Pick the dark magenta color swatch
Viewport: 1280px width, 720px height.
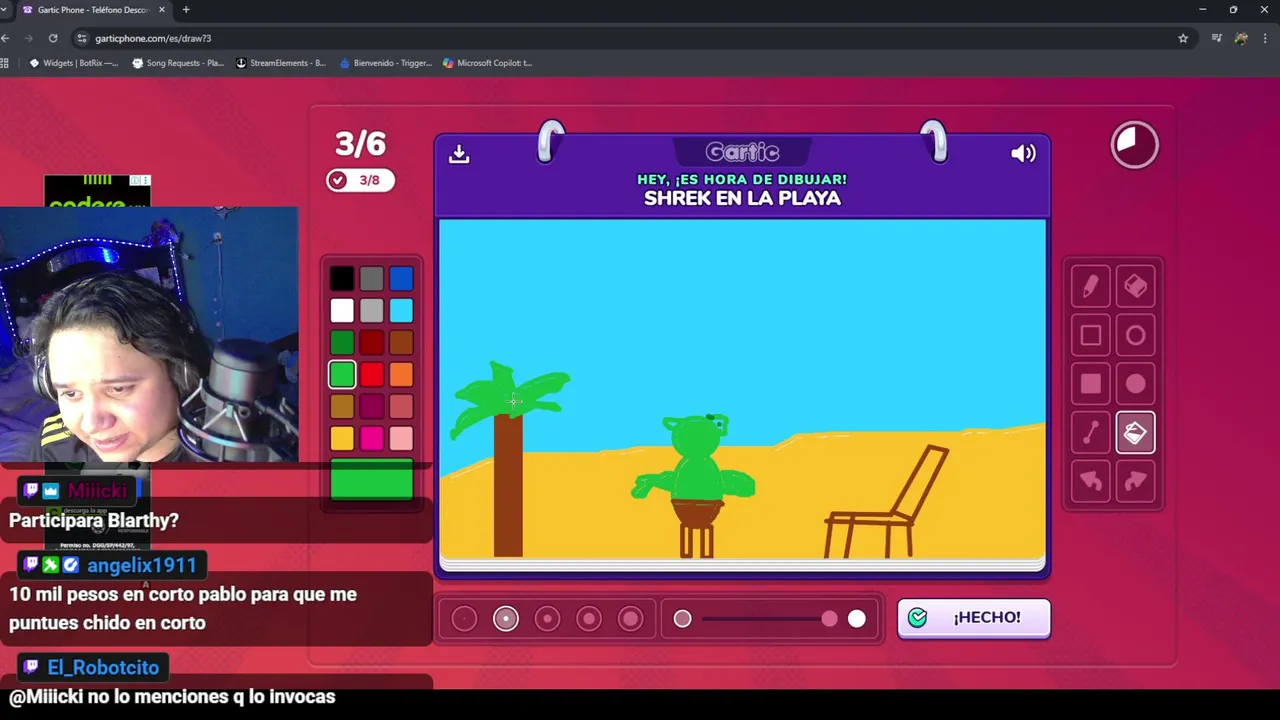click(x=372, y=406)
